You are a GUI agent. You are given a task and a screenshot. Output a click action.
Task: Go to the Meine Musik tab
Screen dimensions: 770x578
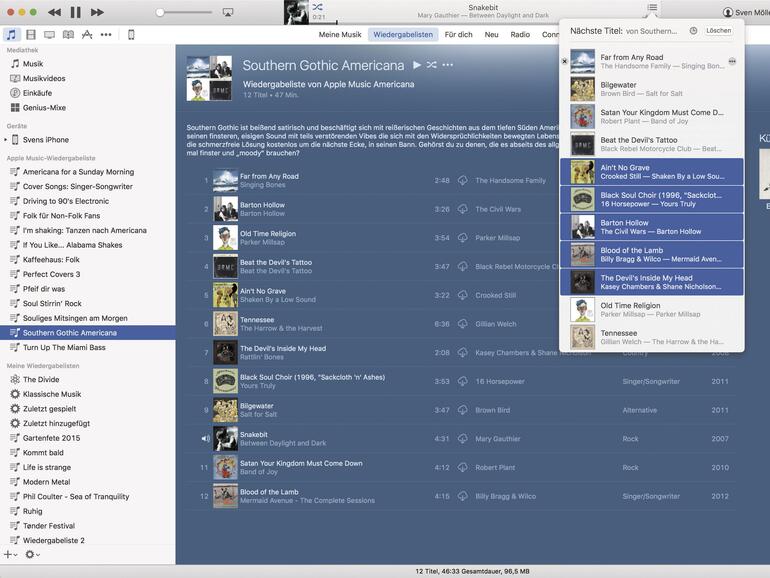[340, 34]
